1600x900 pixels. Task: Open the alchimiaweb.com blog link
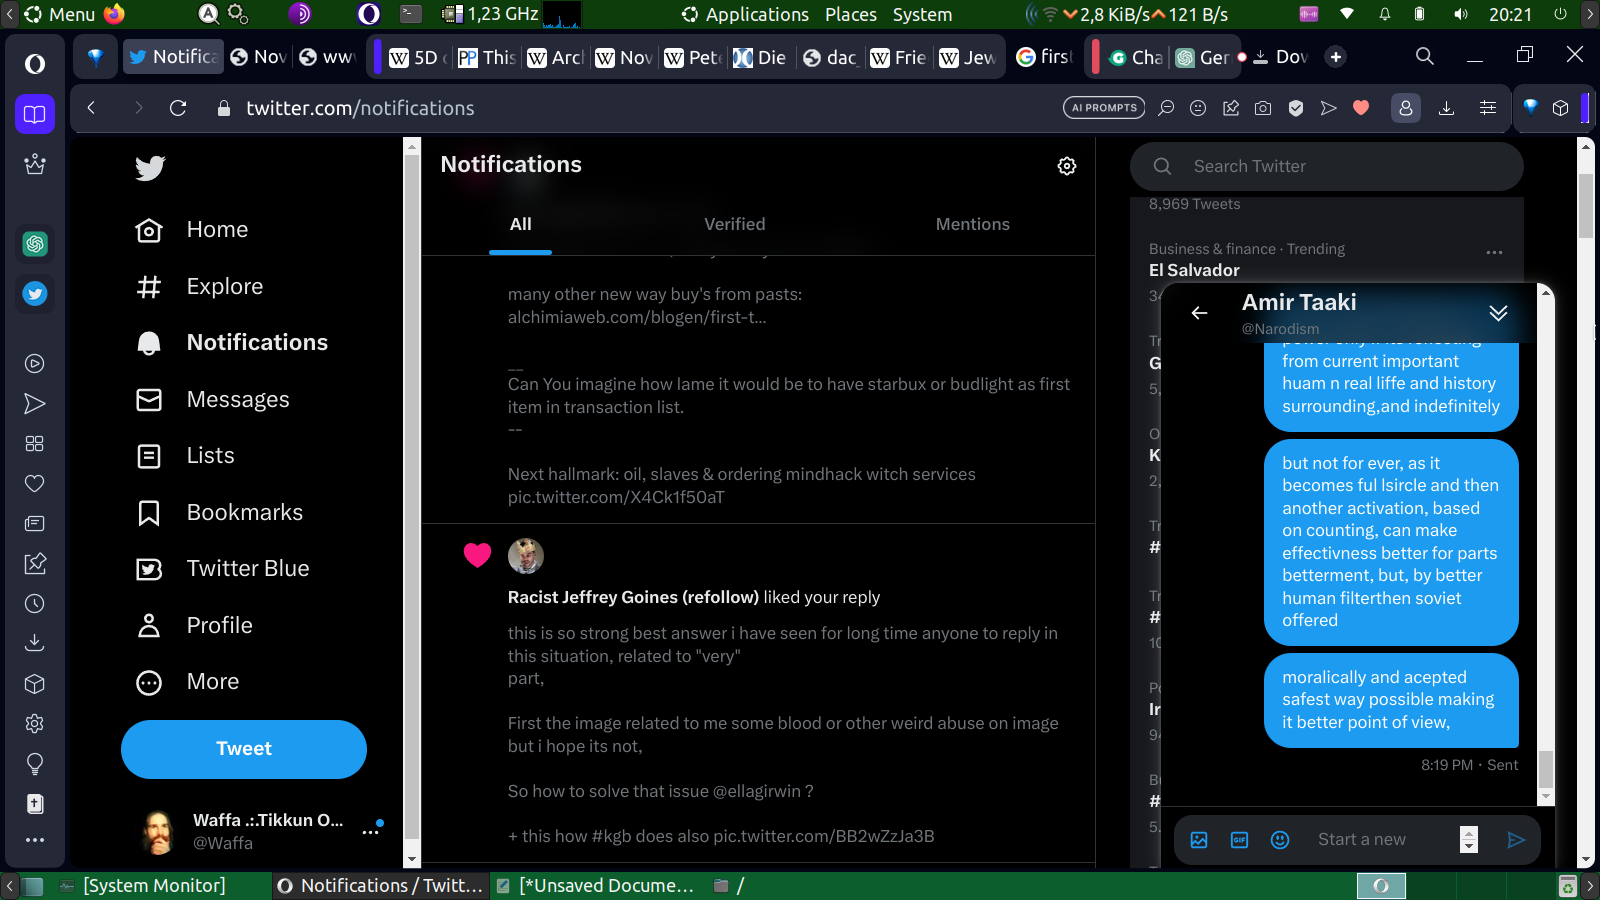[636, 317]
